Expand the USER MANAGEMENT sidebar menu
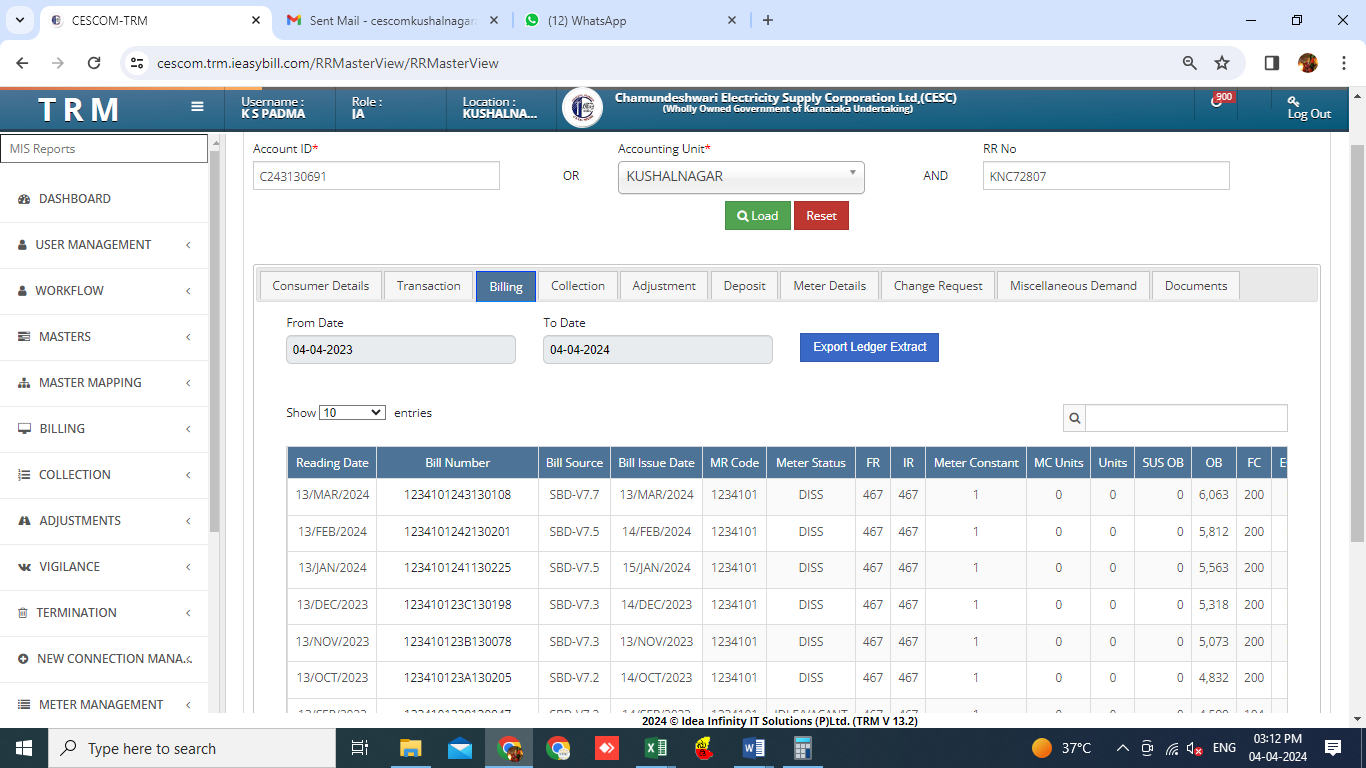The height and width of the screenshot is (768, 1366). click(104, 245)
